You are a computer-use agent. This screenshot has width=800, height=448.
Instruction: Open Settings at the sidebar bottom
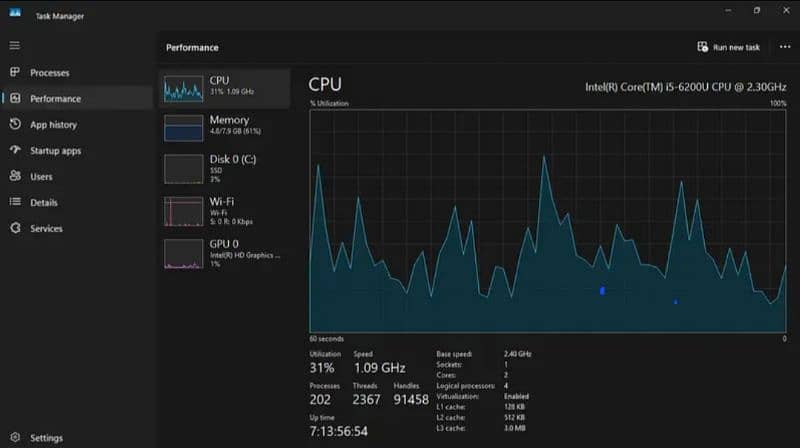15,438
